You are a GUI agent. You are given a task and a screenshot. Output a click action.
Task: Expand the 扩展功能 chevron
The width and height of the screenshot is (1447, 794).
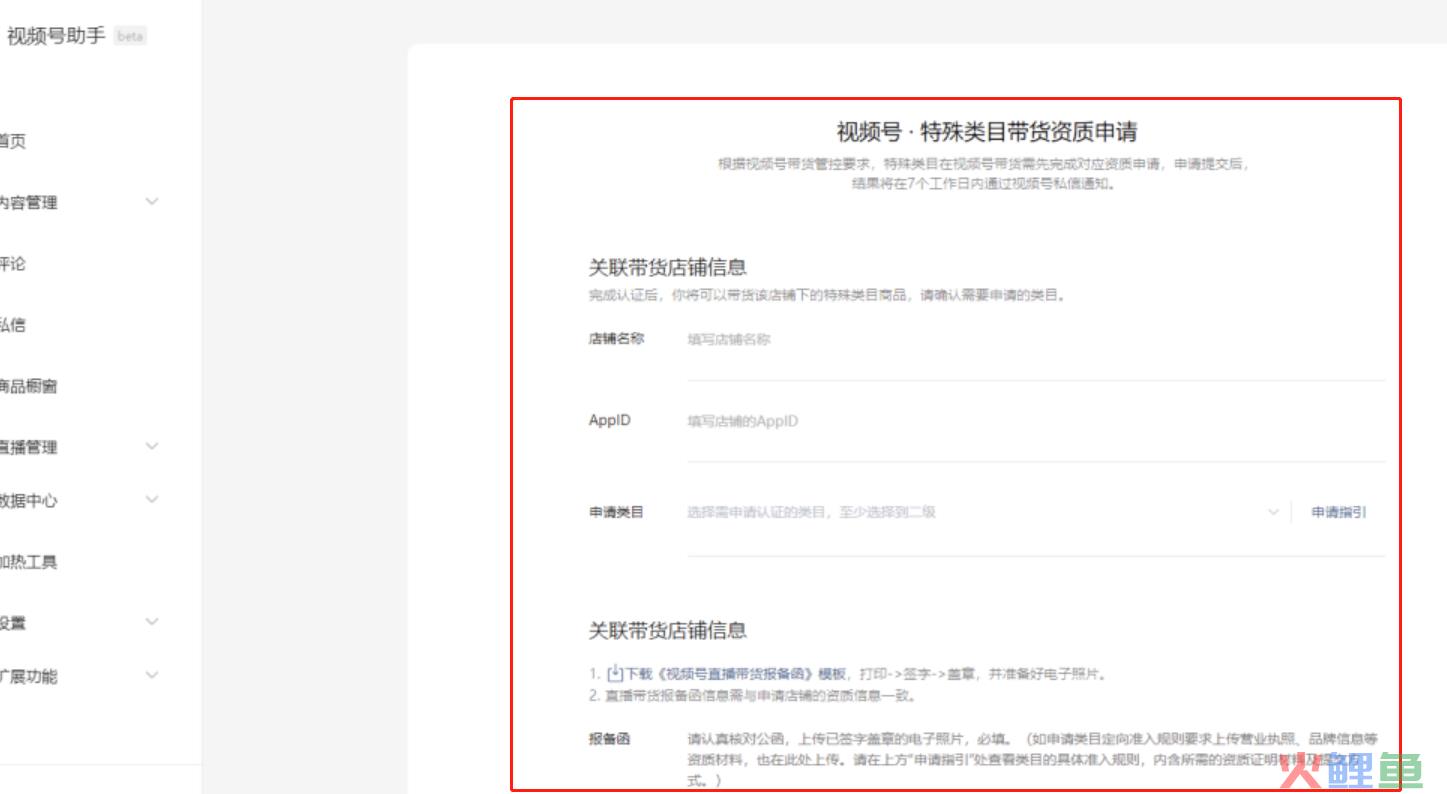[152, 675]
